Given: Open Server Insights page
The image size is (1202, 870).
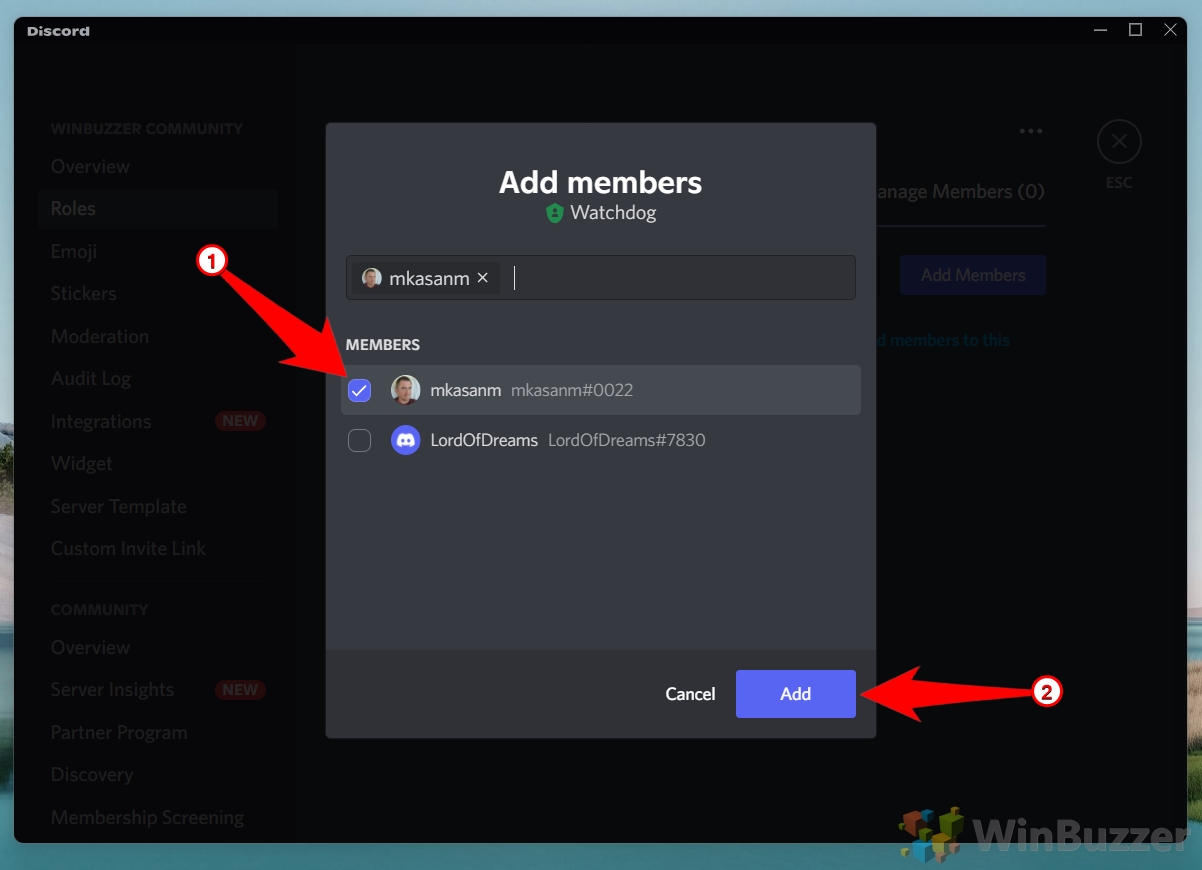Looking at the screenshot, I should click(112, 690).
